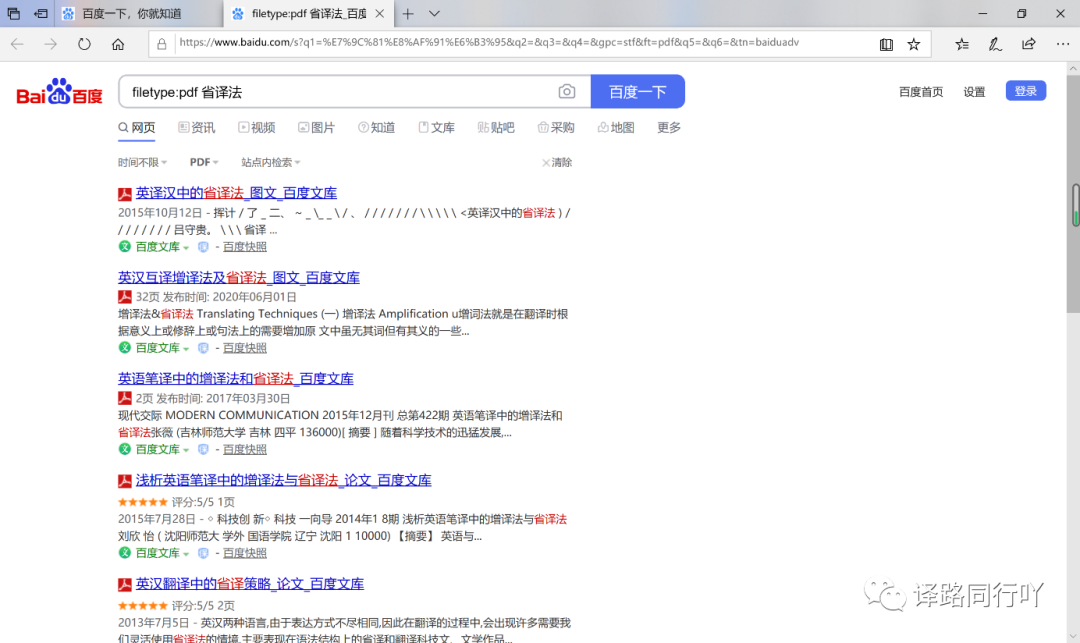The width and height of the screenshot is (1080, 643).
Task: Close the filetype:pdf 省译法 tab
Action: click(380, 14)
